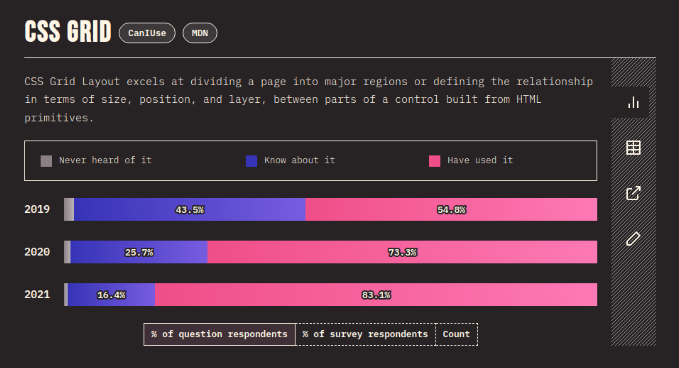
Task: Switch chart units to Count
Action: [x=456, y=334]
